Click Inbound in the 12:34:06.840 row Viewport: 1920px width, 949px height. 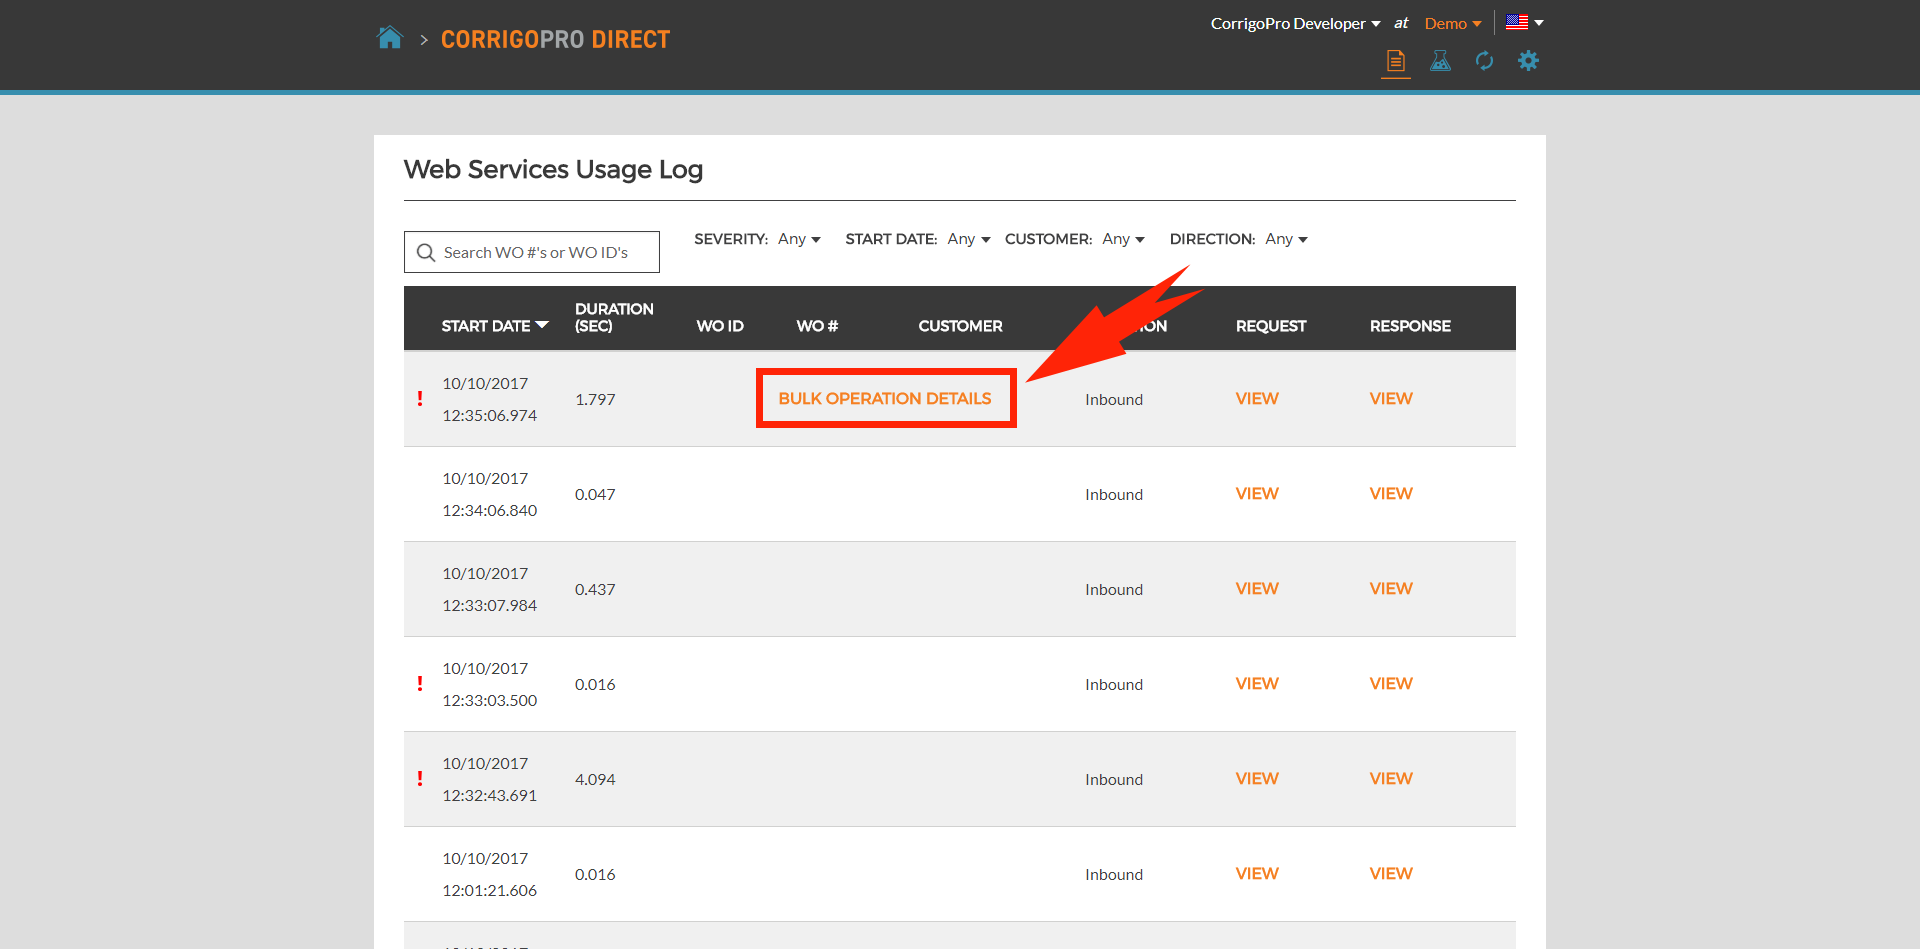coord(1114,494)
